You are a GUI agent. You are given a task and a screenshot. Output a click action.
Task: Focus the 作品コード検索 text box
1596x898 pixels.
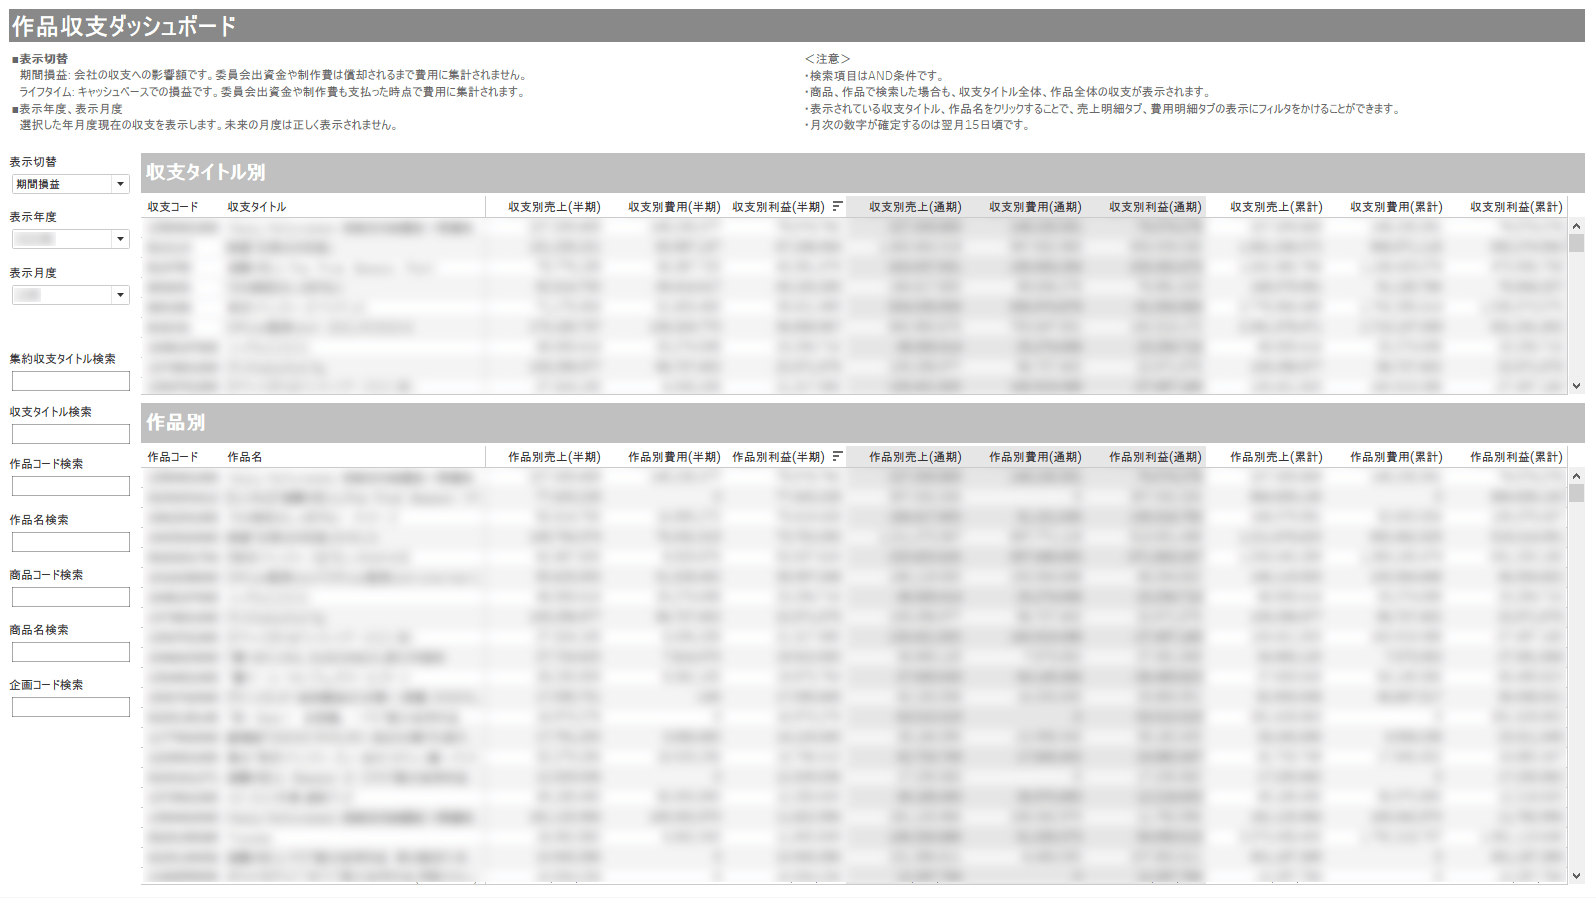click(x=71, y=486)
